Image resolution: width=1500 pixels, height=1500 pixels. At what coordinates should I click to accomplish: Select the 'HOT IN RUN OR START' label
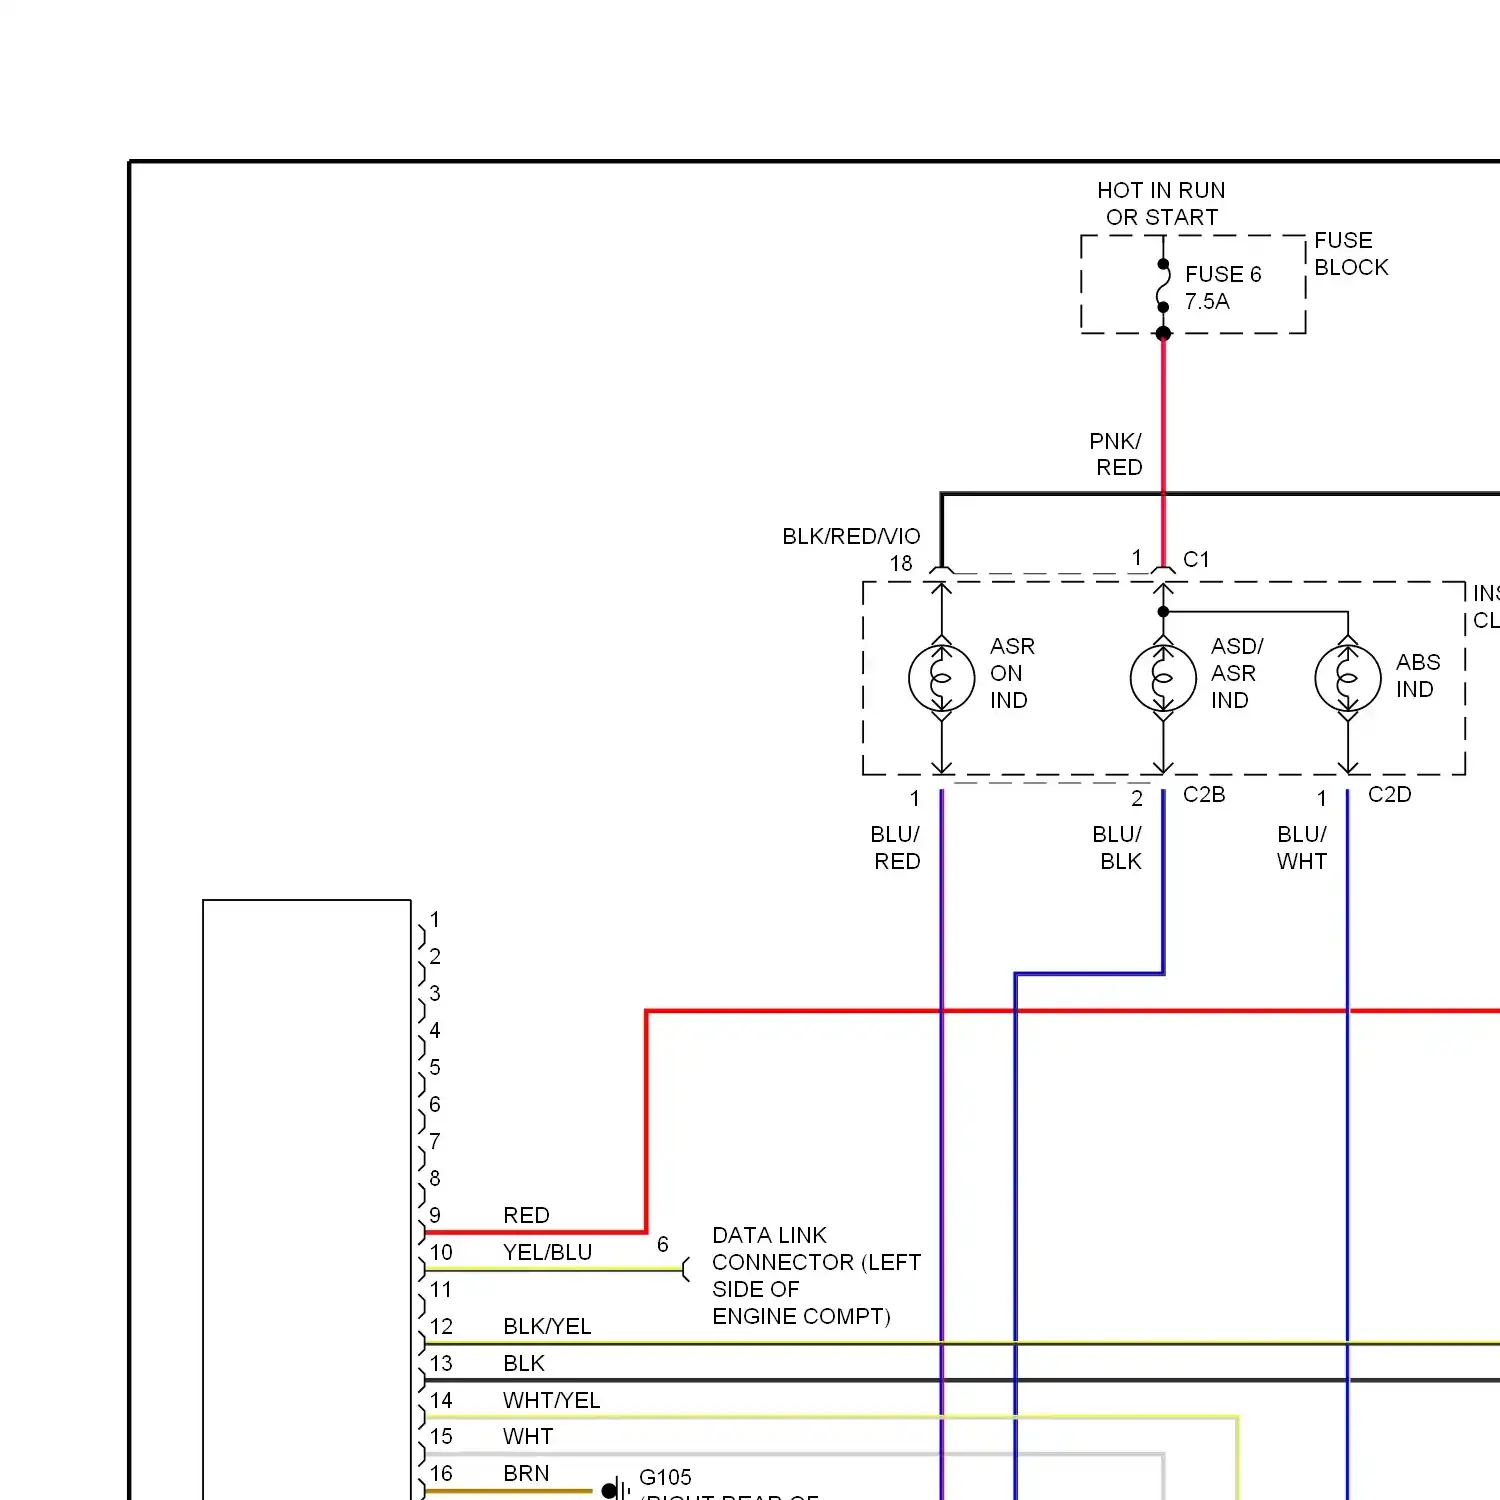tap(1161, 203)
